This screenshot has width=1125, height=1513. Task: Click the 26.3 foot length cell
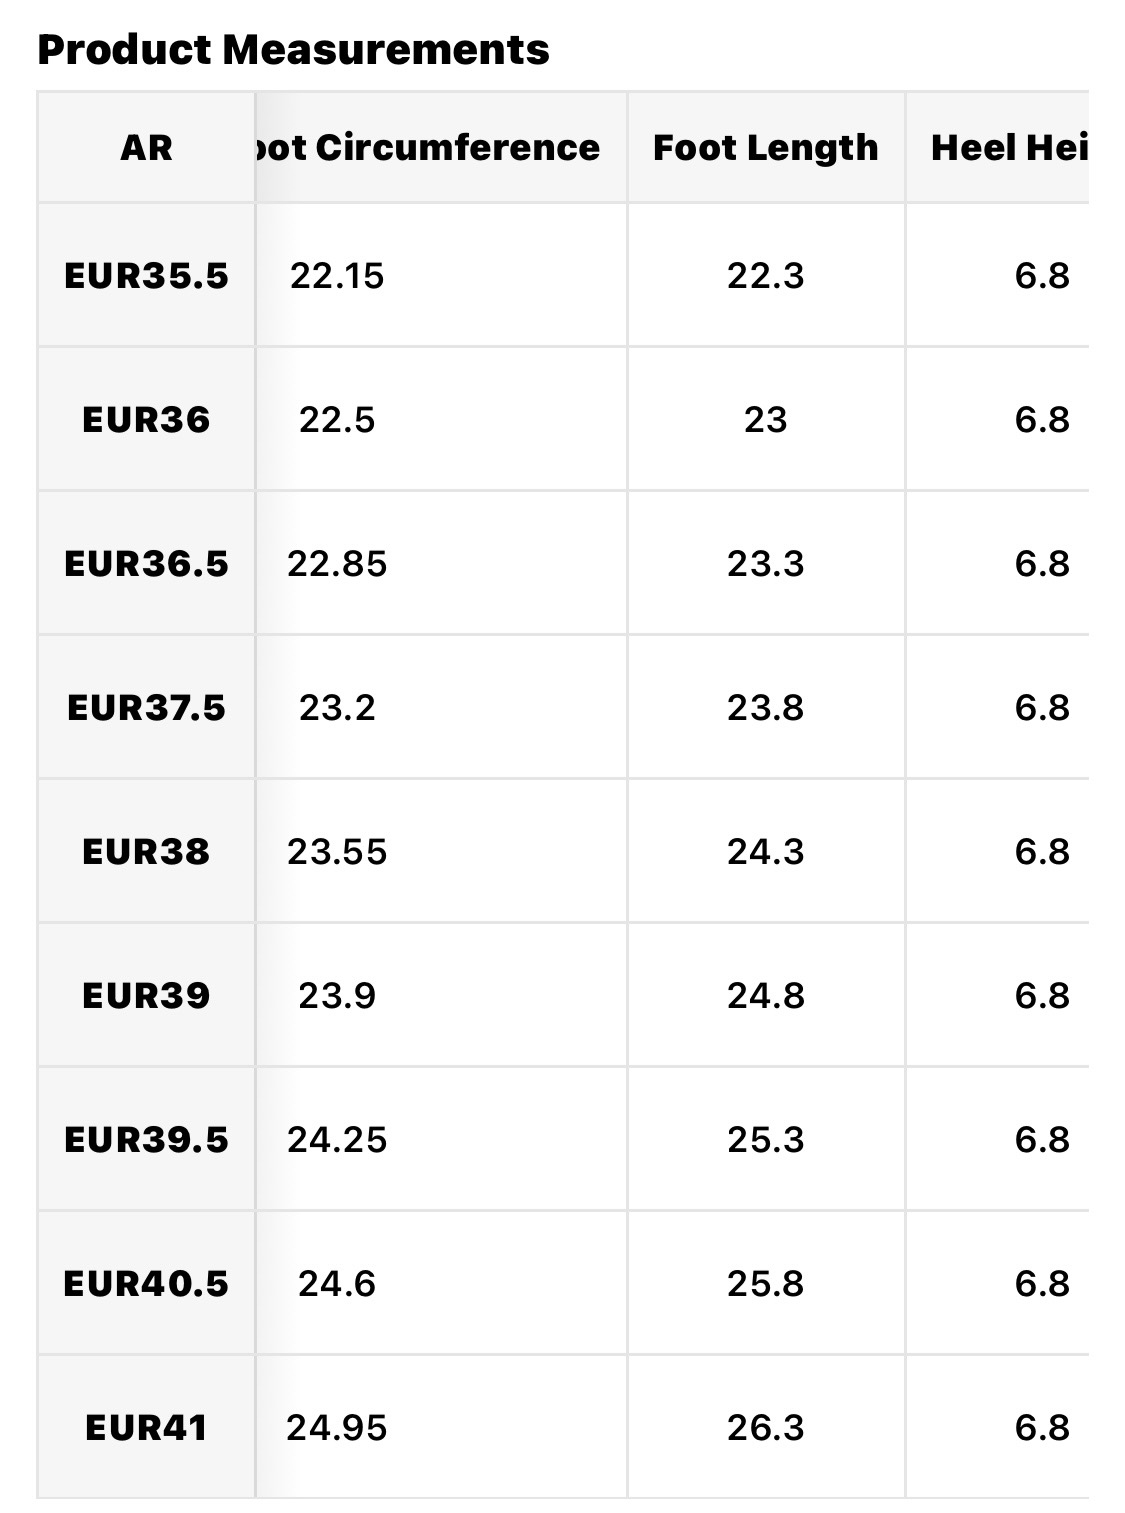[x=765, y=1427]
